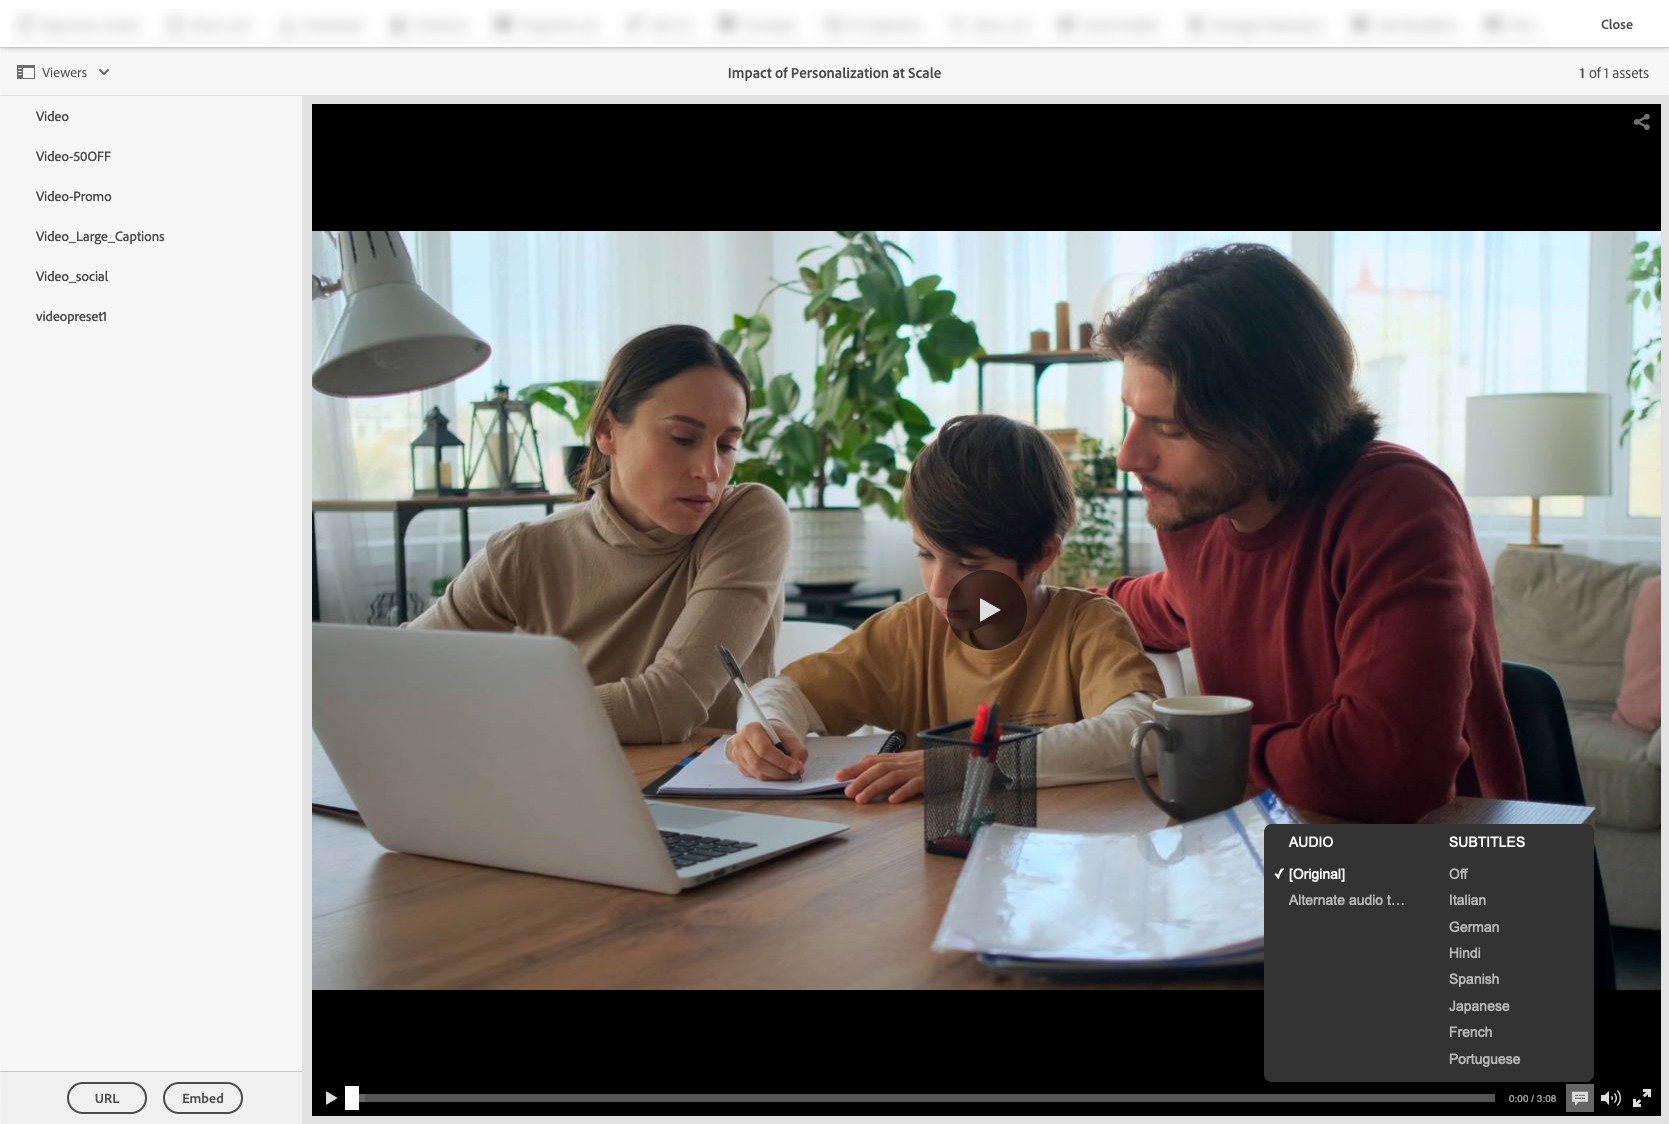Image resolution: width=1669 pixels, height=1124 pixels.
Task: Click the share icon on the video
Action: (1641, 122)
